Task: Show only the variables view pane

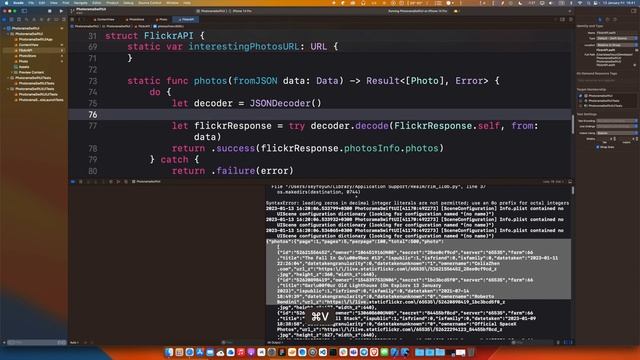Action: pyautogui.click(x=565, y=342)
